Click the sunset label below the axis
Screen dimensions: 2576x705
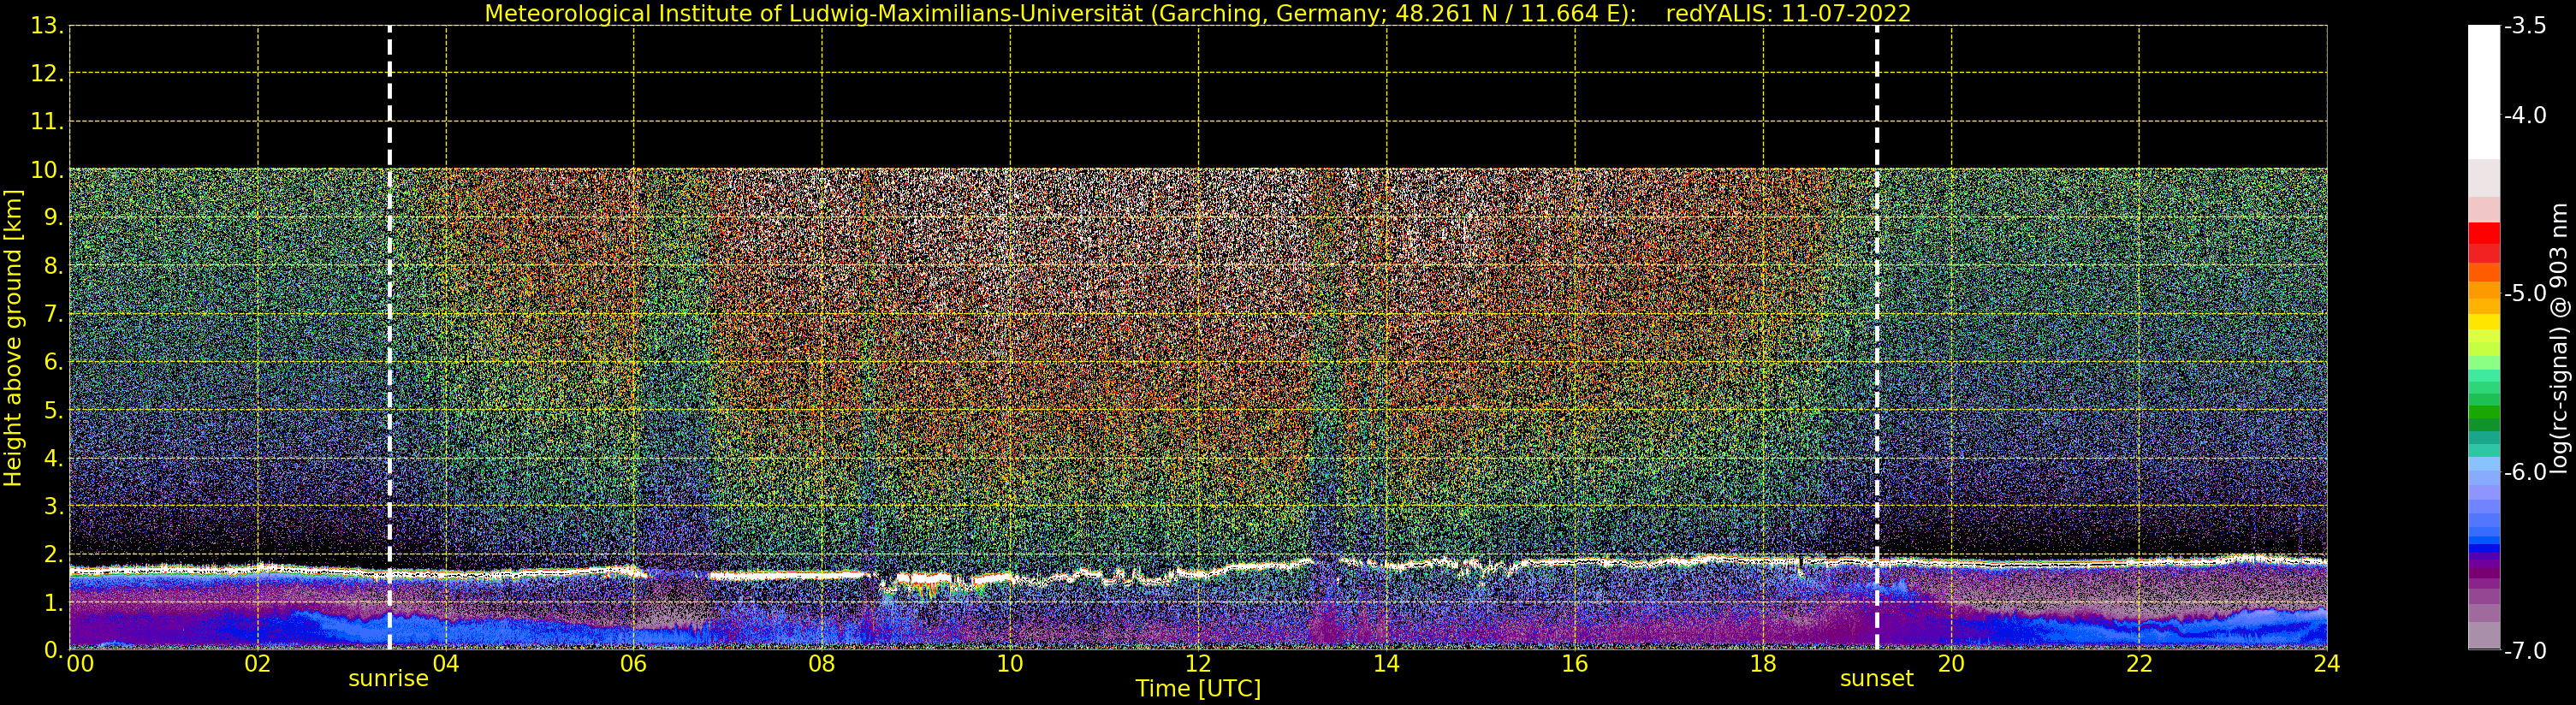point(1876,679)
